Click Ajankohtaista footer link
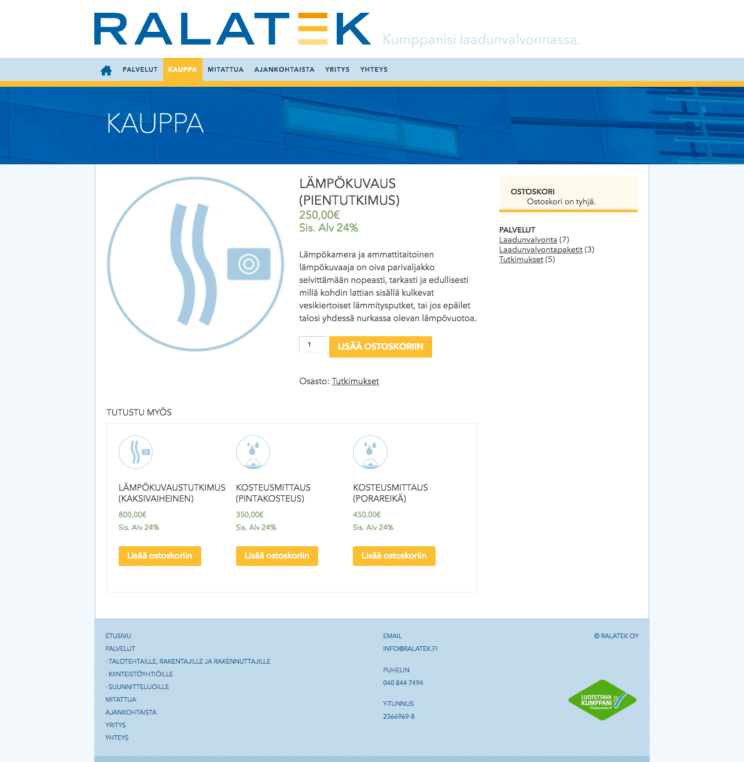Screen dimensions: 744x762 [131, 712]
